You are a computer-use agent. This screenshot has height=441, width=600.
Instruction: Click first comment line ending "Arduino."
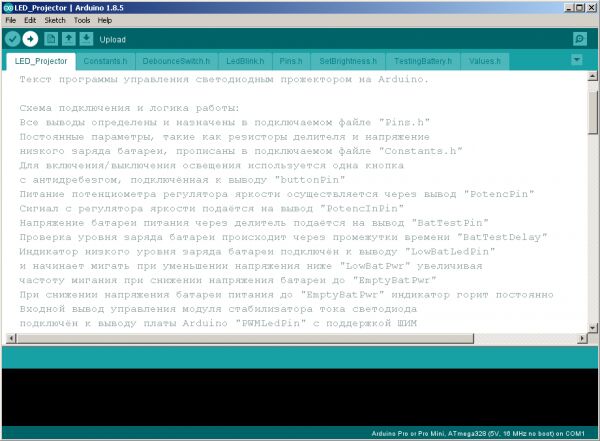[x=224, y=80]
